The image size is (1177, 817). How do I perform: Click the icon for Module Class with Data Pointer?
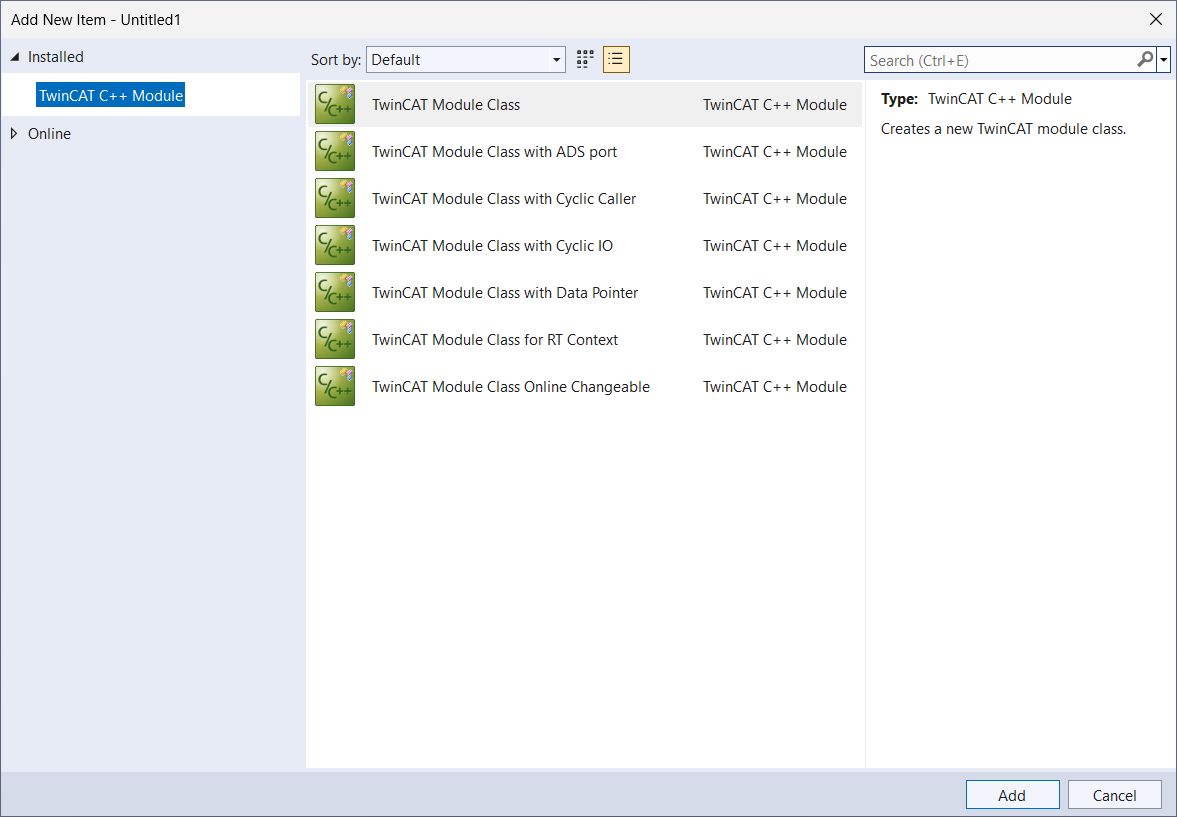tap(335, 292)
